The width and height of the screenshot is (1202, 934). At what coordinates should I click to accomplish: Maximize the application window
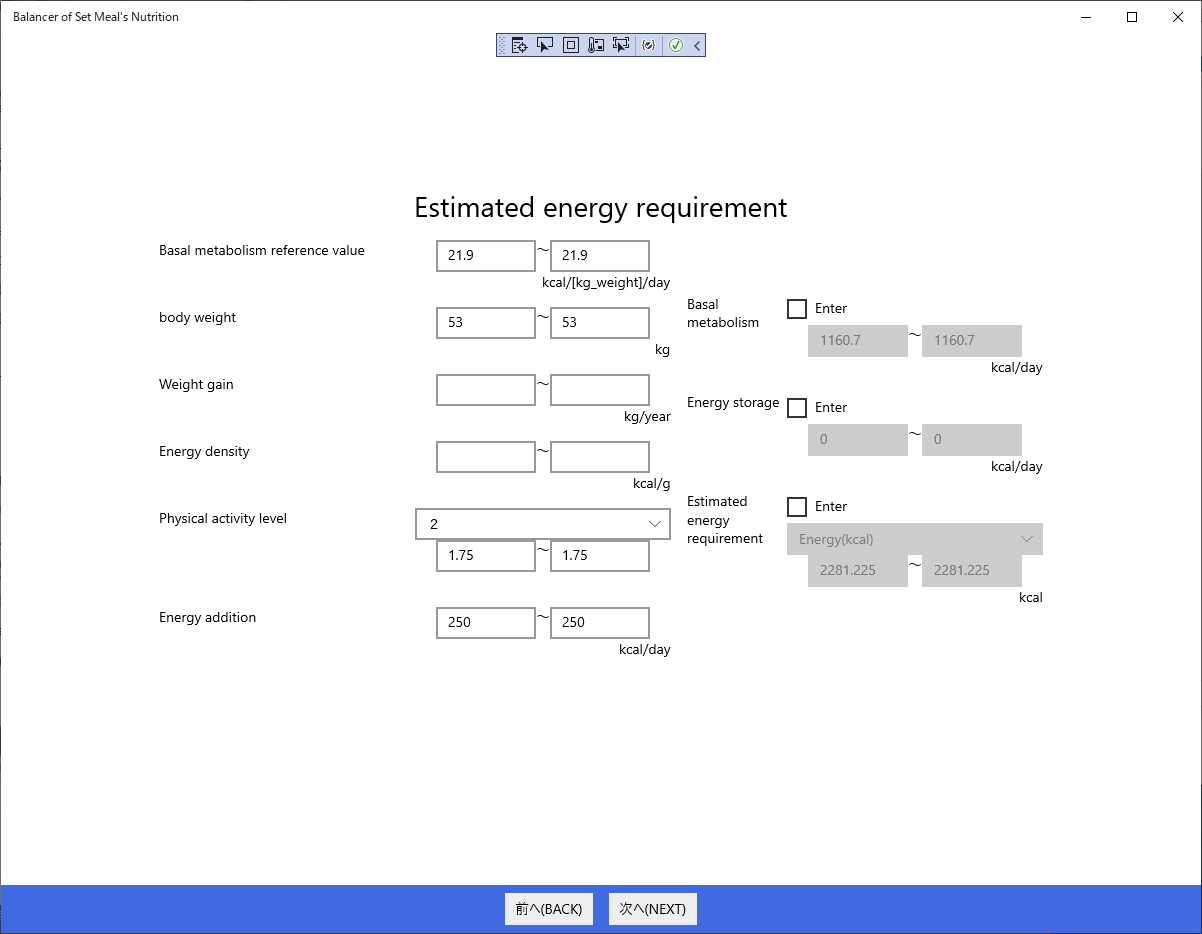[1132, 17]
